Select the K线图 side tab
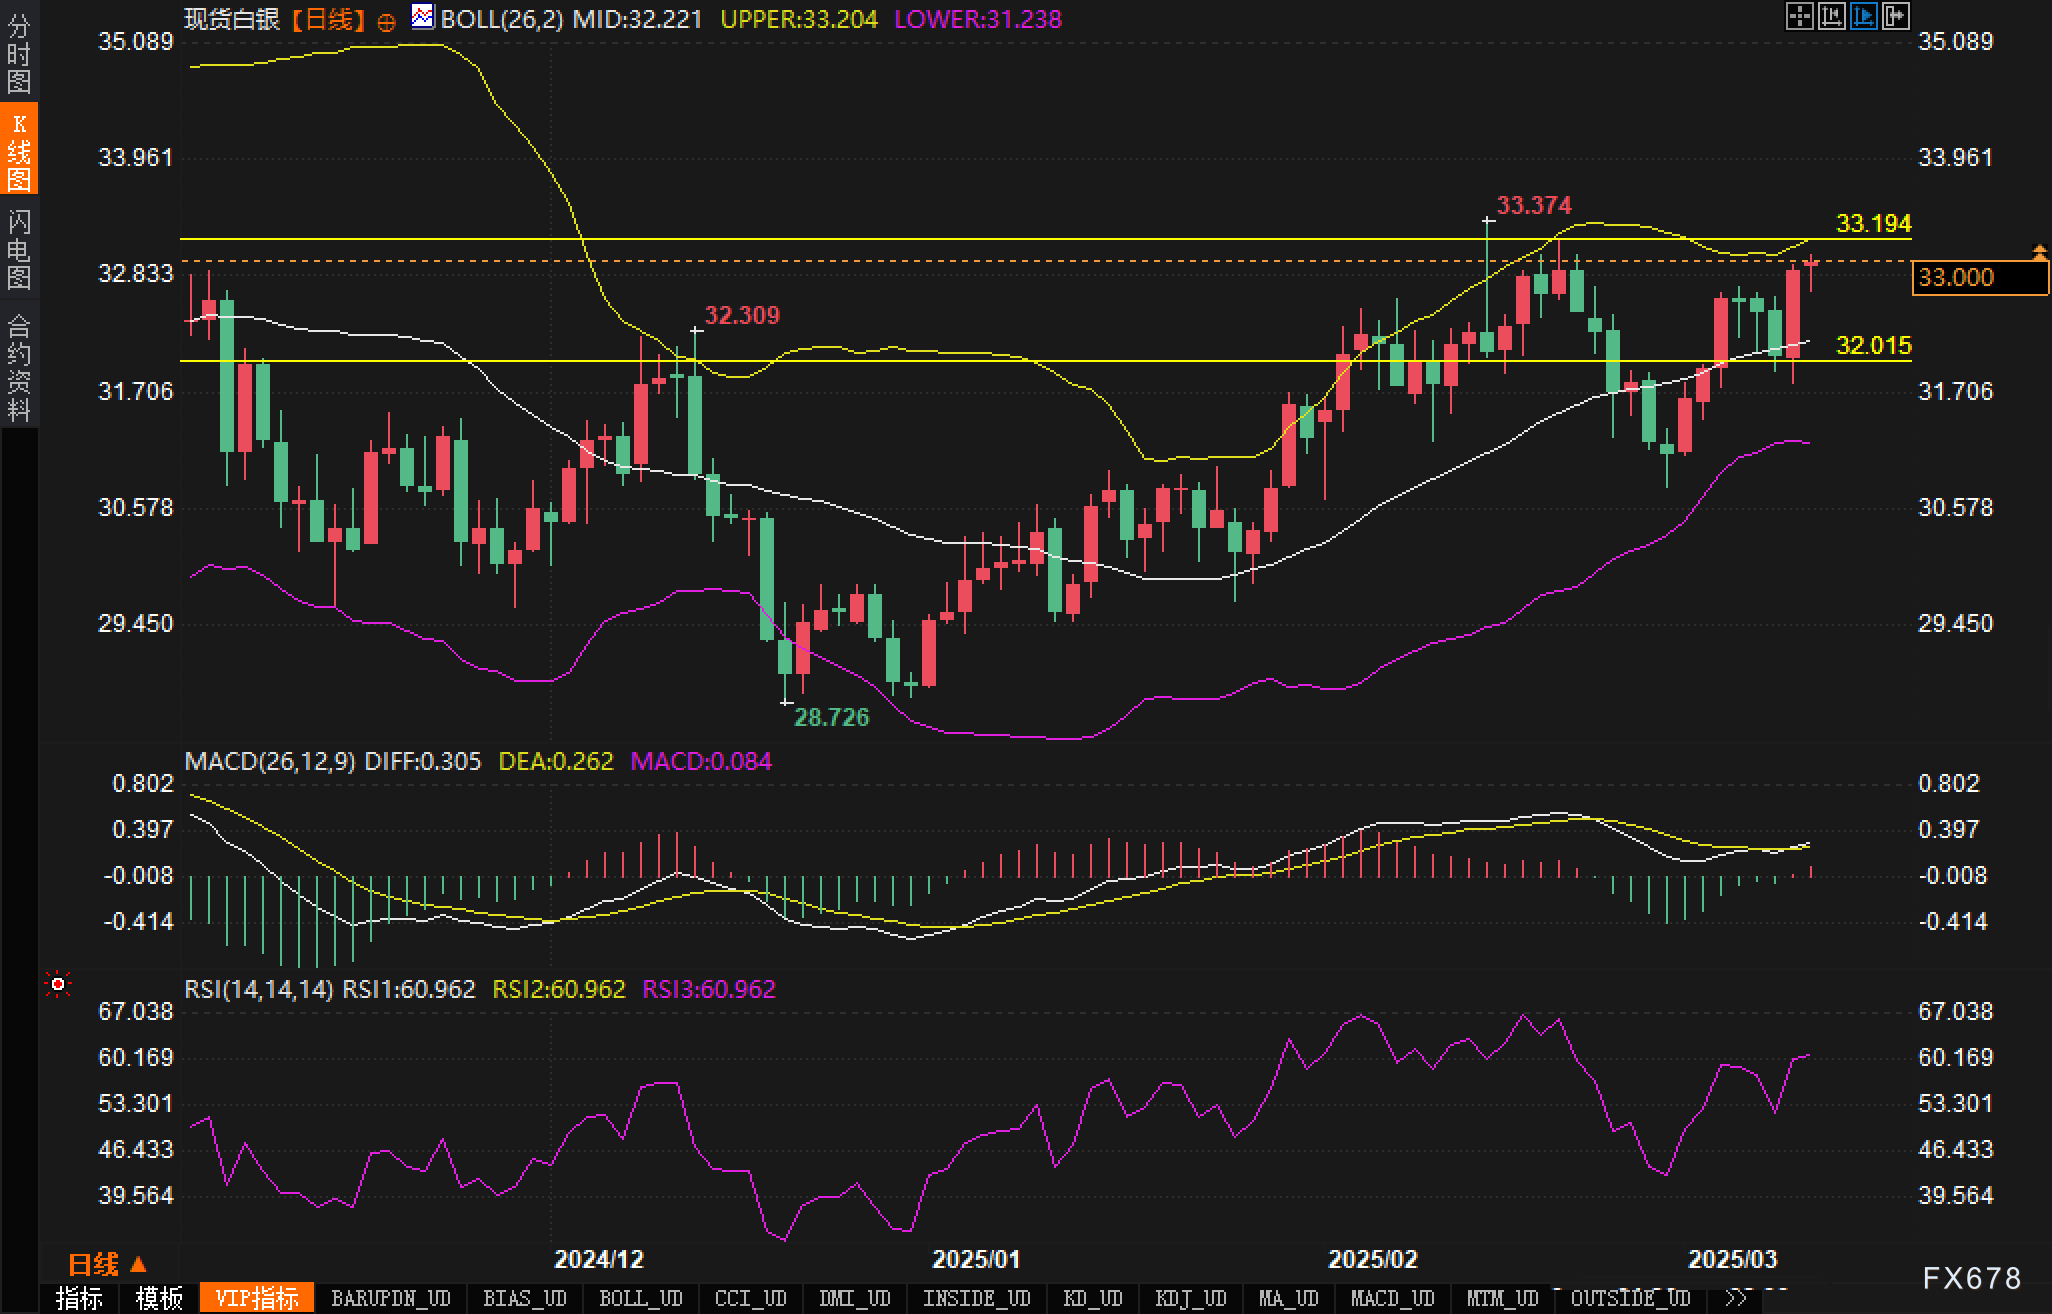Viewport: 2052px width, 1314px height. 19,152
